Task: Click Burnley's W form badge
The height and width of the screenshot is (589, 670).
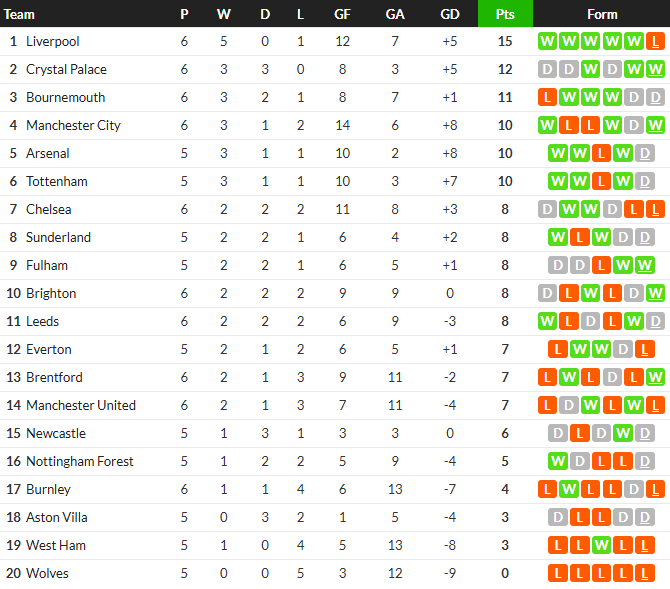Action: point(569,490)
